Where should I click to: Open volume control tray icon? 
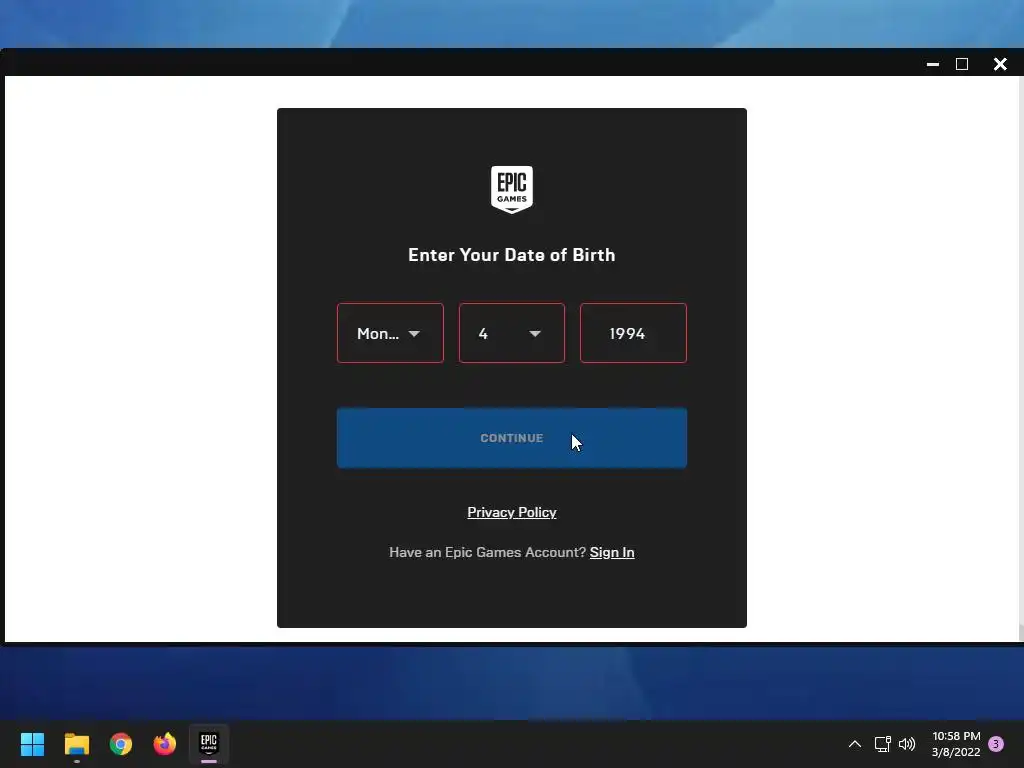(x=907, y=744)
